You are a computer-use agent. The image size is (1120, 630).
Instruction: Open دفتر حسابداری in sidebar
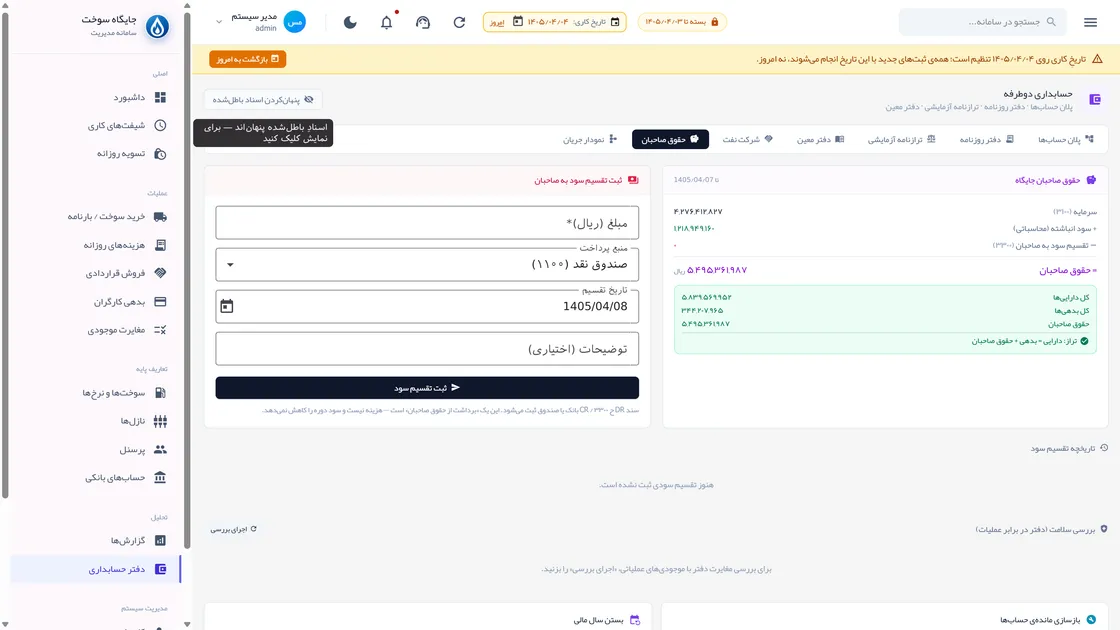(96, 569)
